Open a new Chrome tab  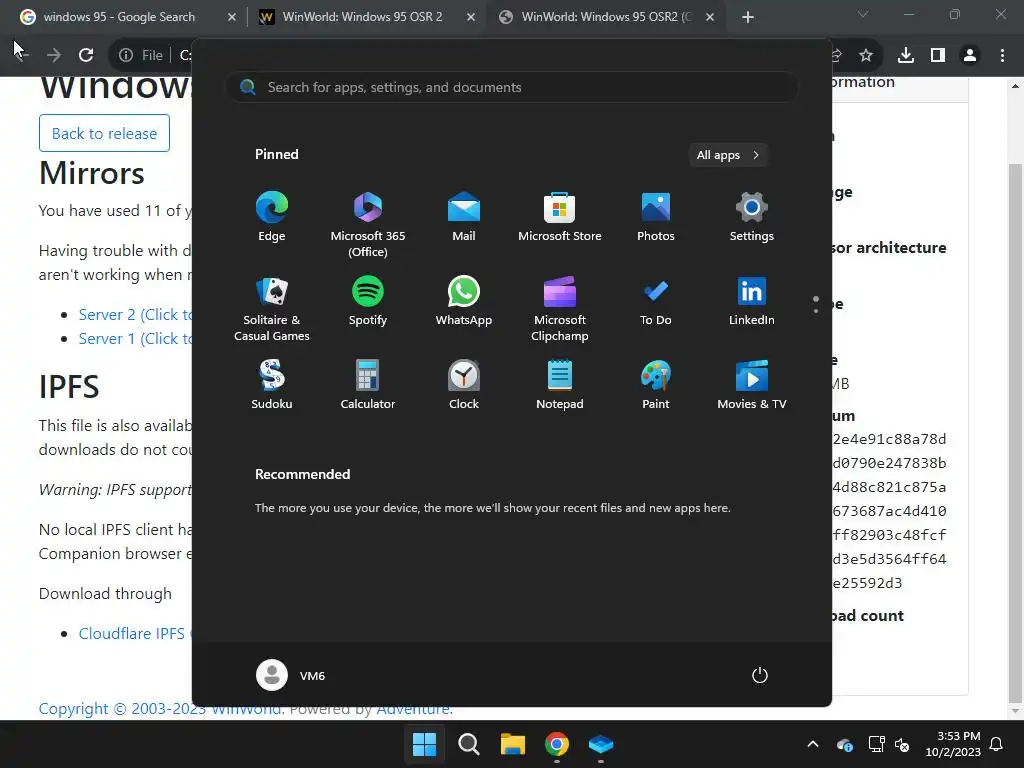(748, 18)
